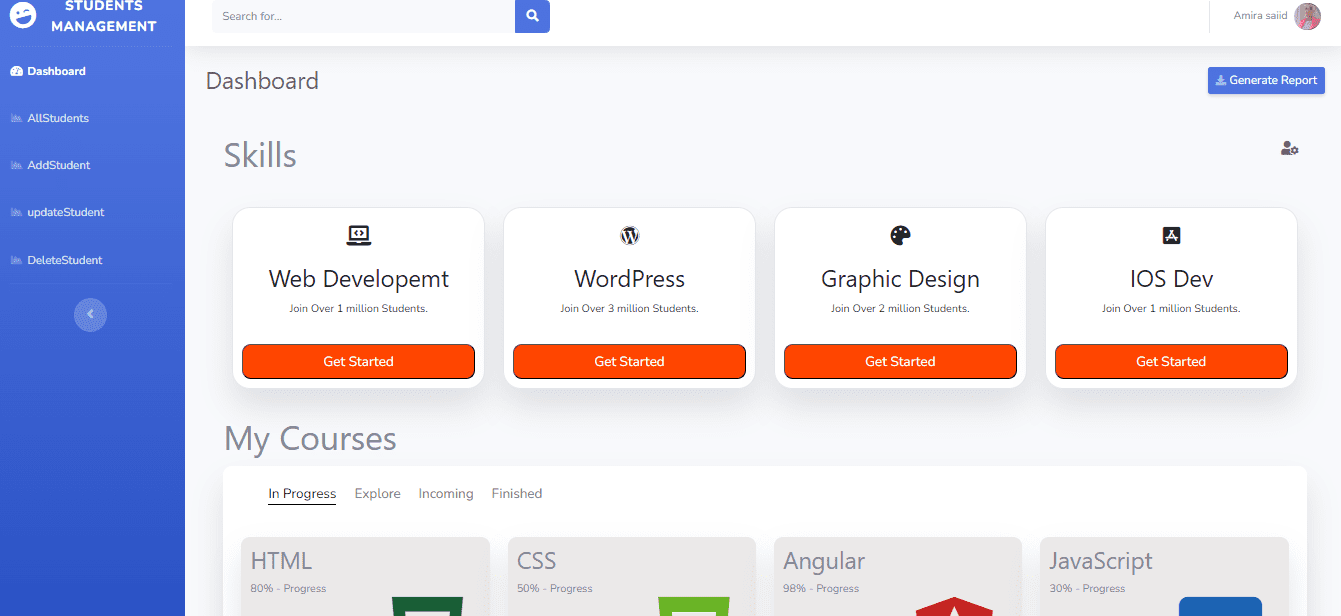1341x616 pixels.
Task: Click the chart icon beside DeleteStudent
Action: coord(16,260)
